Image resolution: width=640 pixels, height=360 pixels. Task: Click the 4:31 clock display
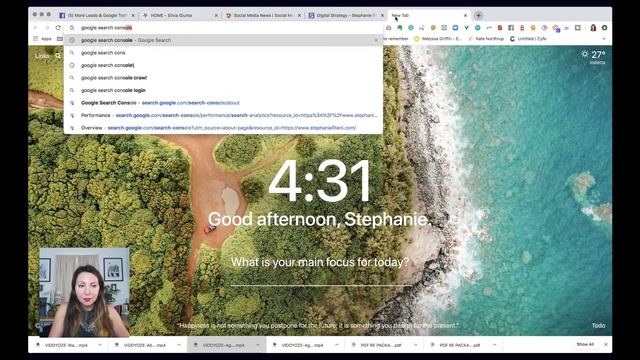coord(320,181)
